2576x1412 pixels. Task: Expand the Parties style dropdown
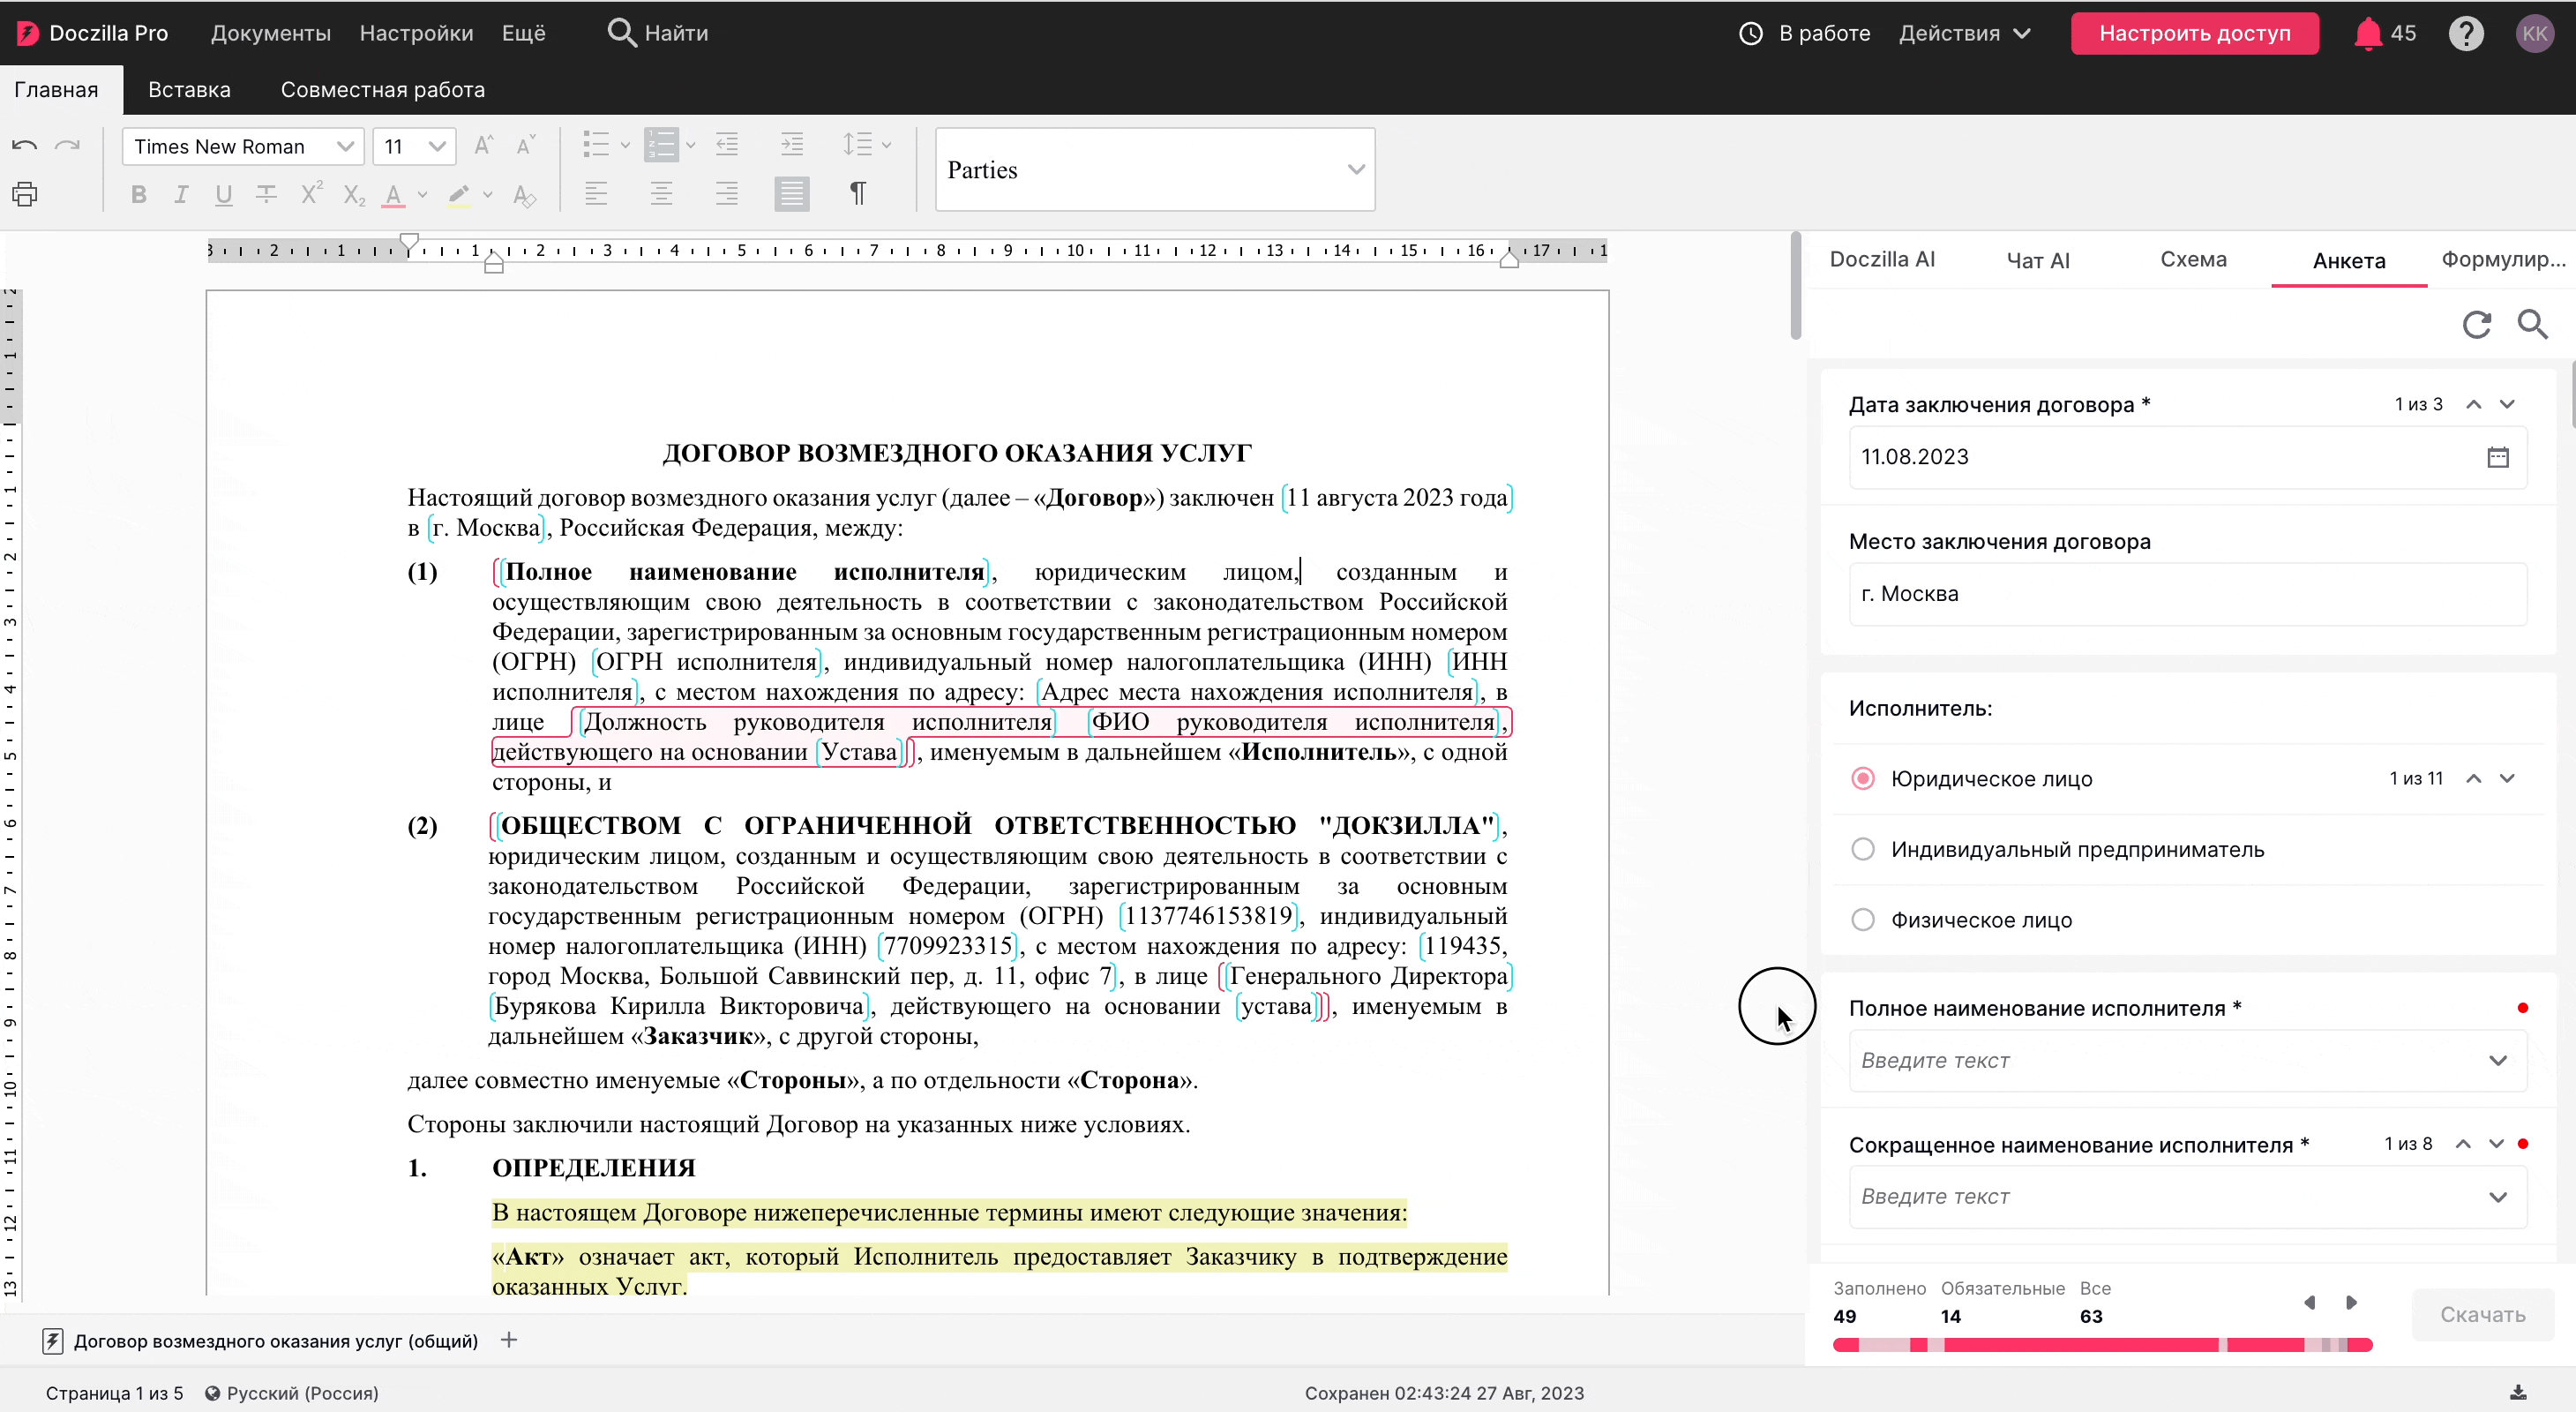(1355, 170)
